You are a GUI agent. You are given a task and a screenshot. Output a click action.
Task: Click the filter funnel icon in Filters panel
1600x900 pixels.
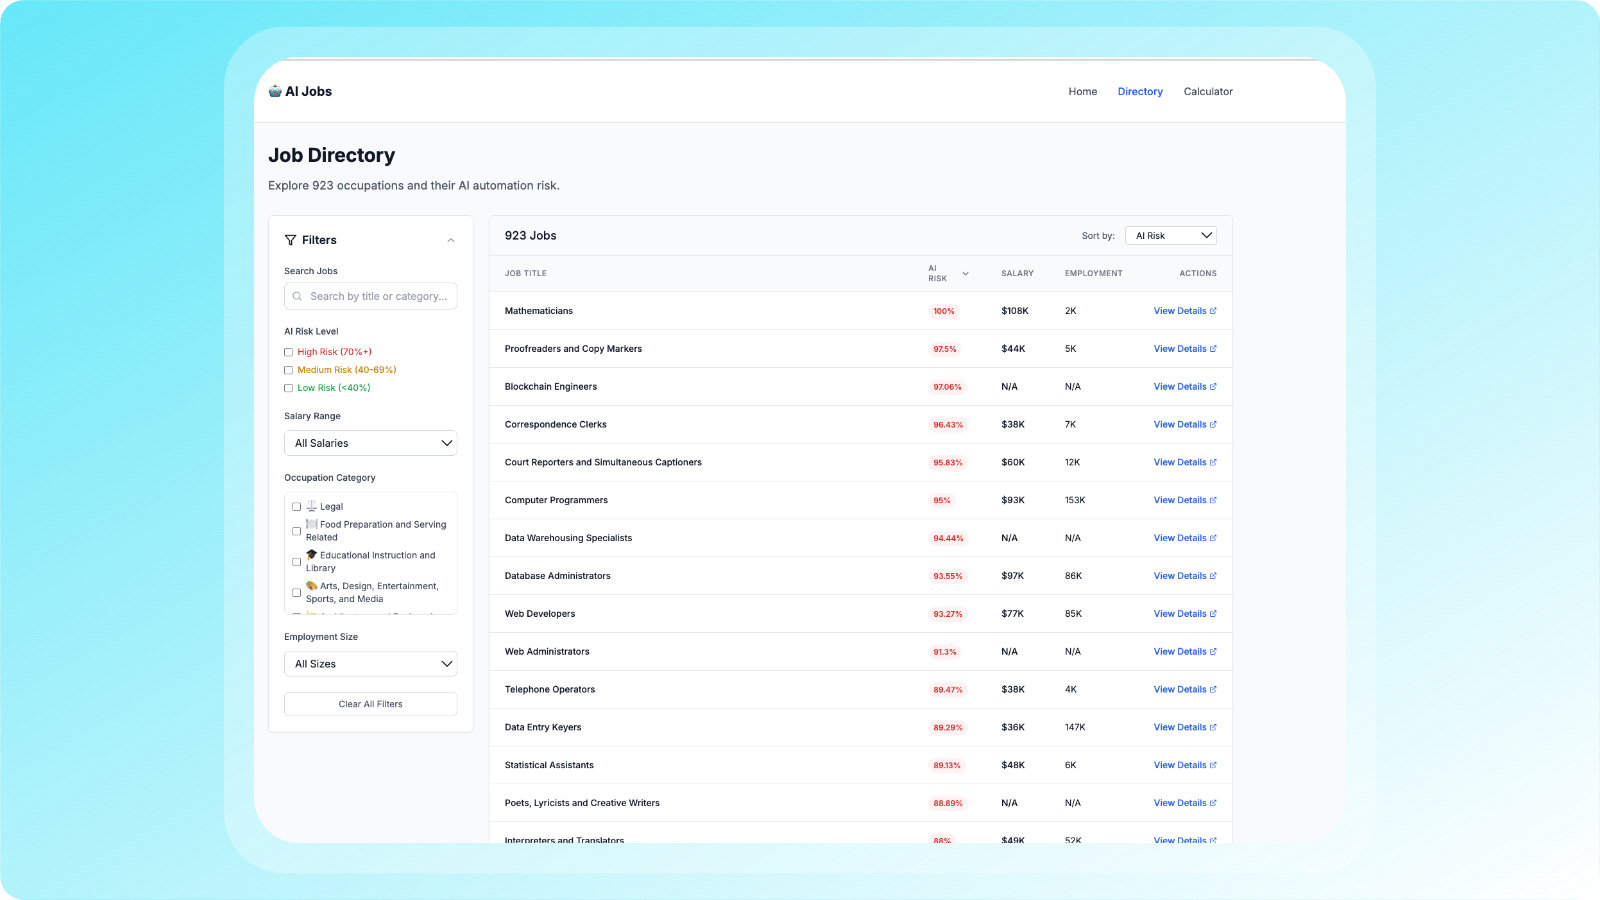tap(292, 240)
